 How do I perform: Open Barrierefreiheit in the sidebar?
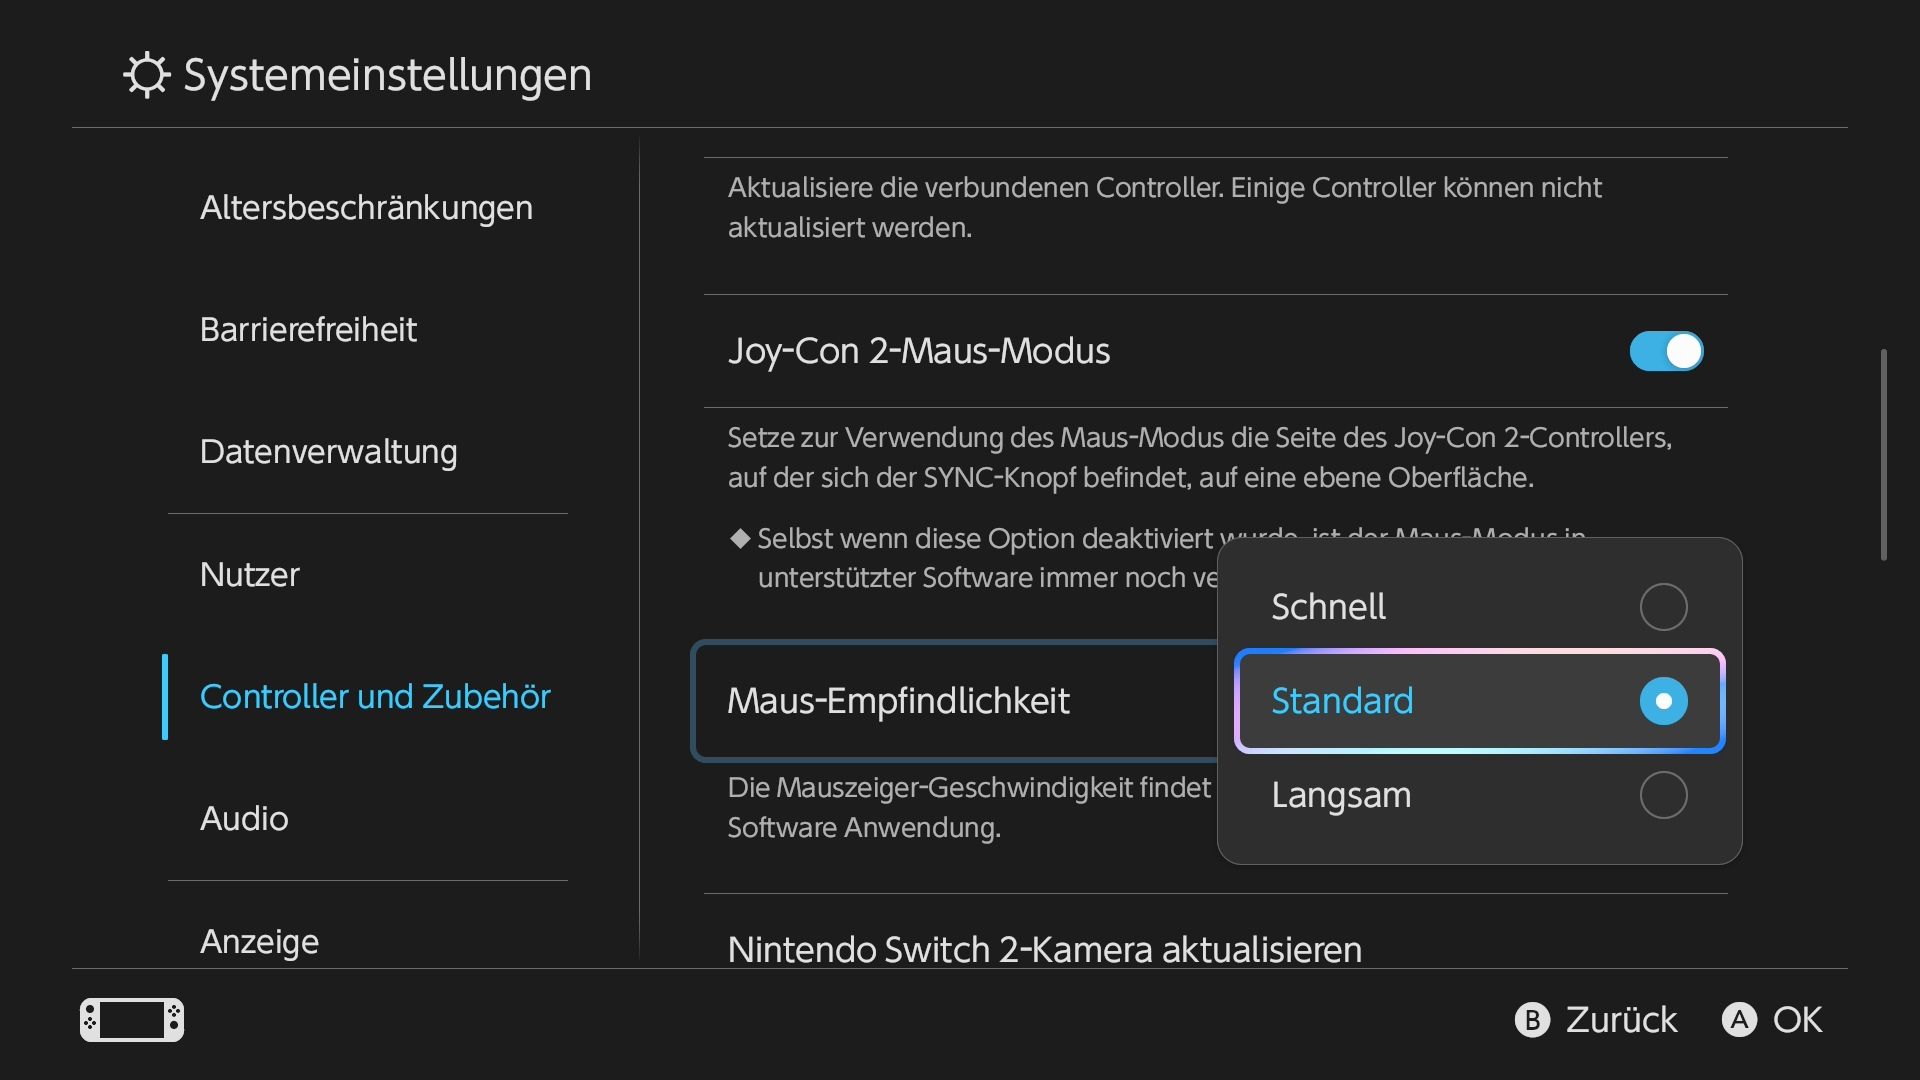(x=308, y=330)
